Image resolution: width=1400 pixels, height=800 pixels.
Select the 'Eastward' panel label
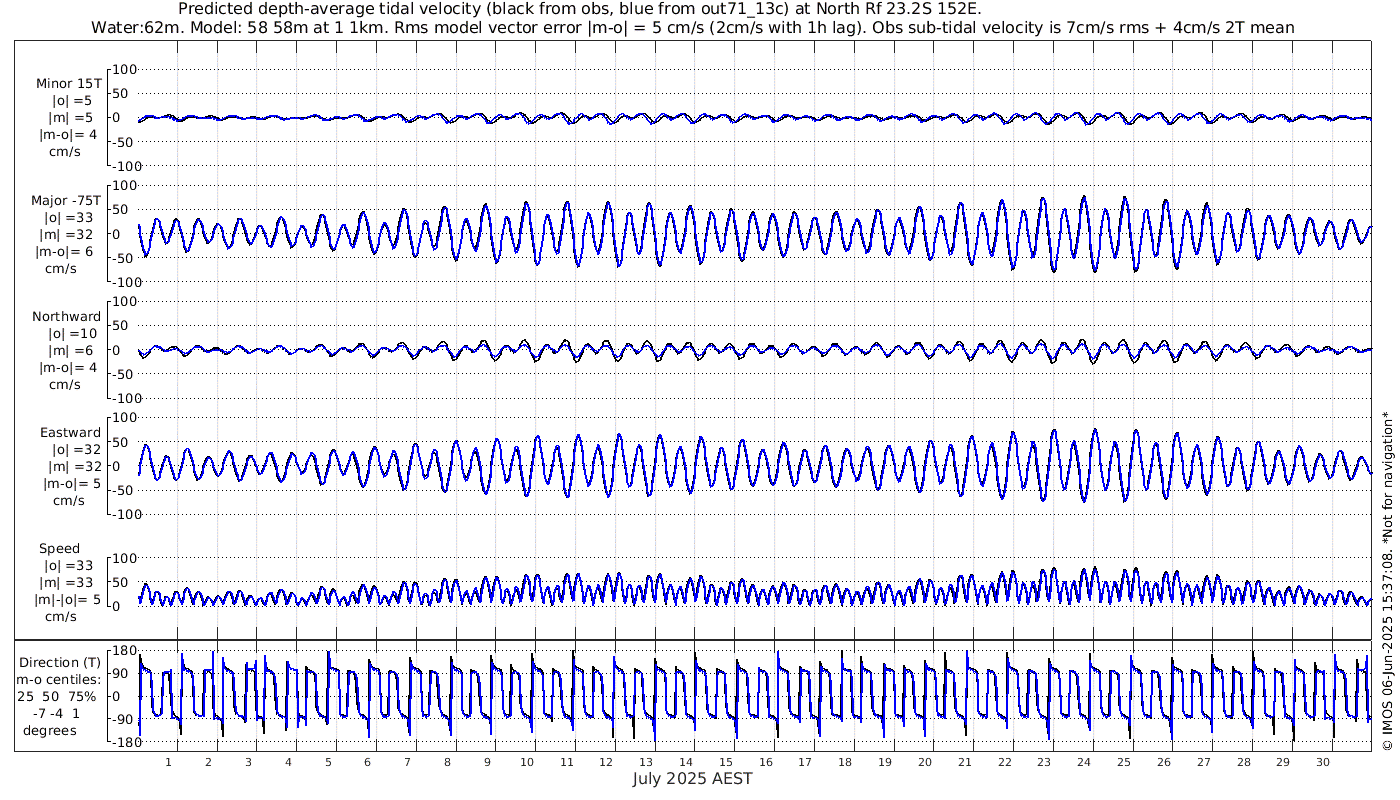[x=71, y=433]
